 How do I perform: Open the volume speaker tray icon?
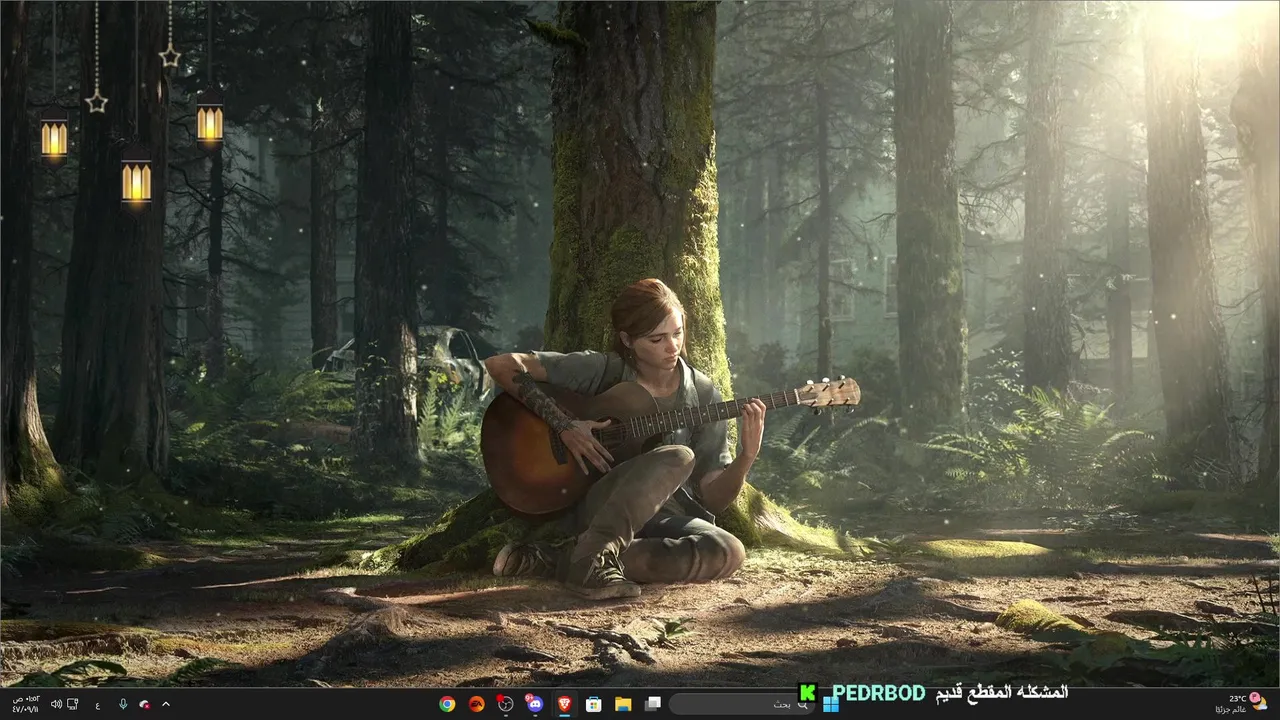pyautogui.click(x=56, y=704)
